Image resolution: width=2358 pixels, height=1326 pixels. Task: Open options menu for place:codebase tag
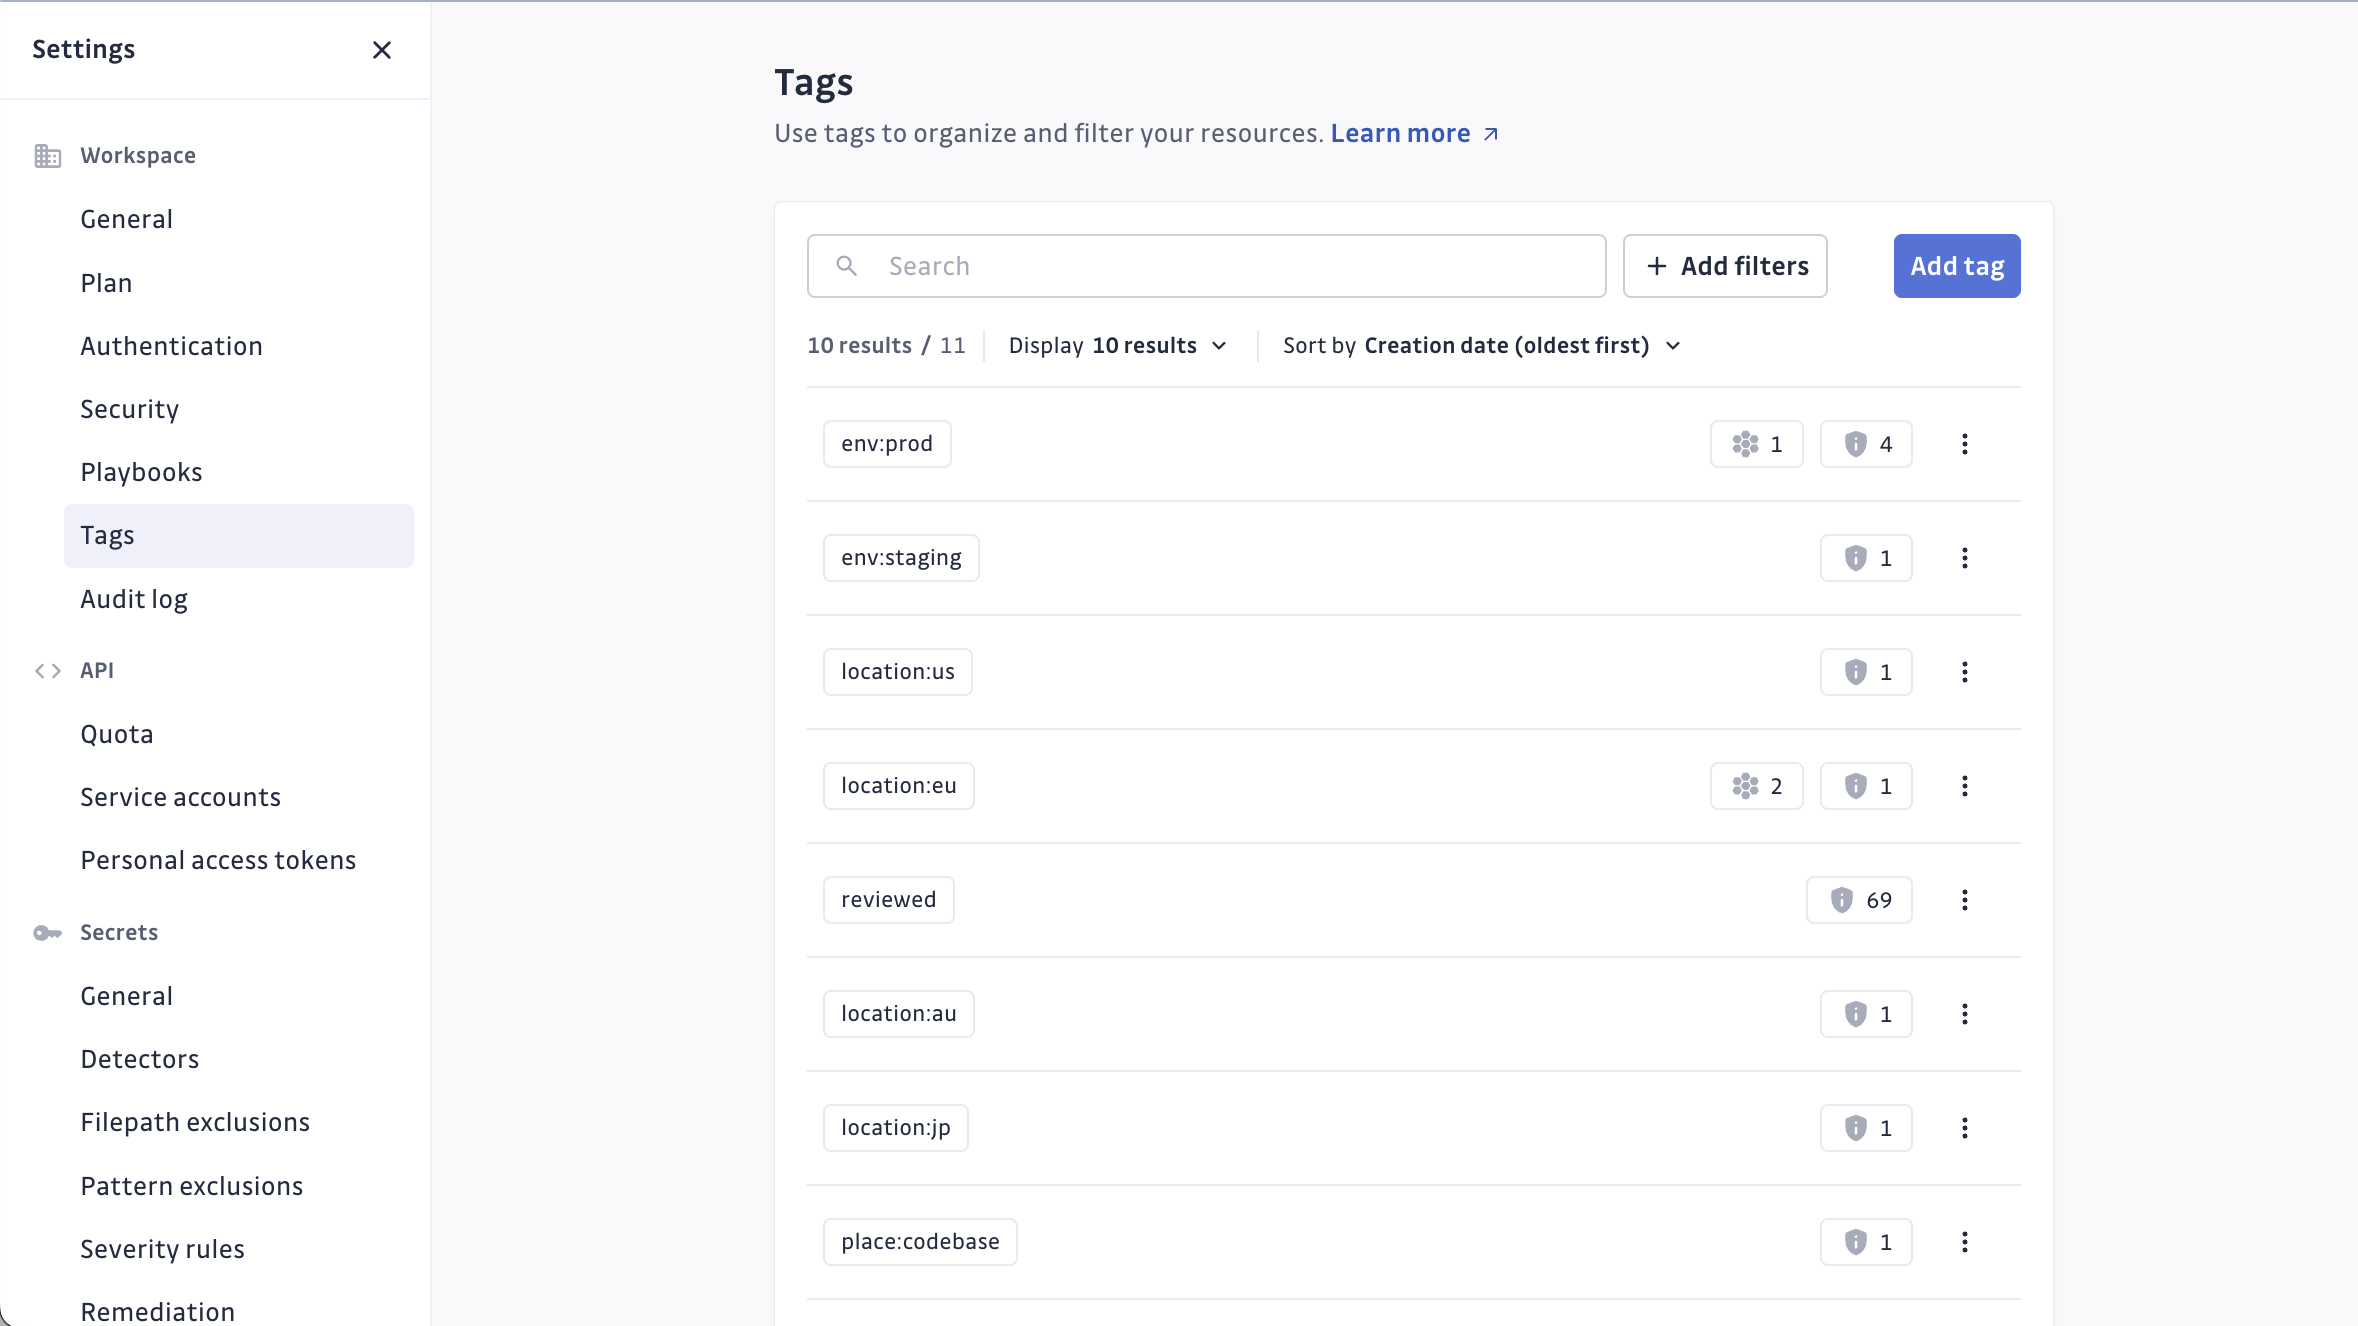pyautogui.click(x=1964, y=1242)
